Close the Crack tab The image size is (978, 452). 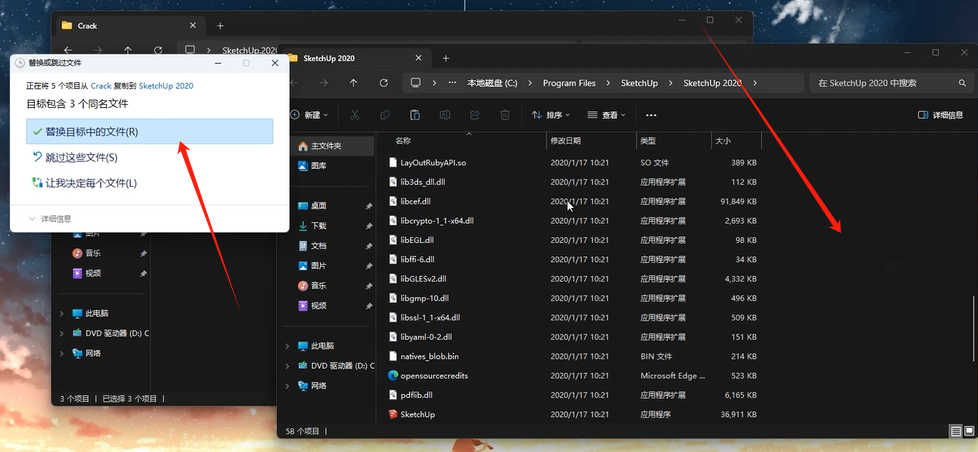[x=193, y=26]
